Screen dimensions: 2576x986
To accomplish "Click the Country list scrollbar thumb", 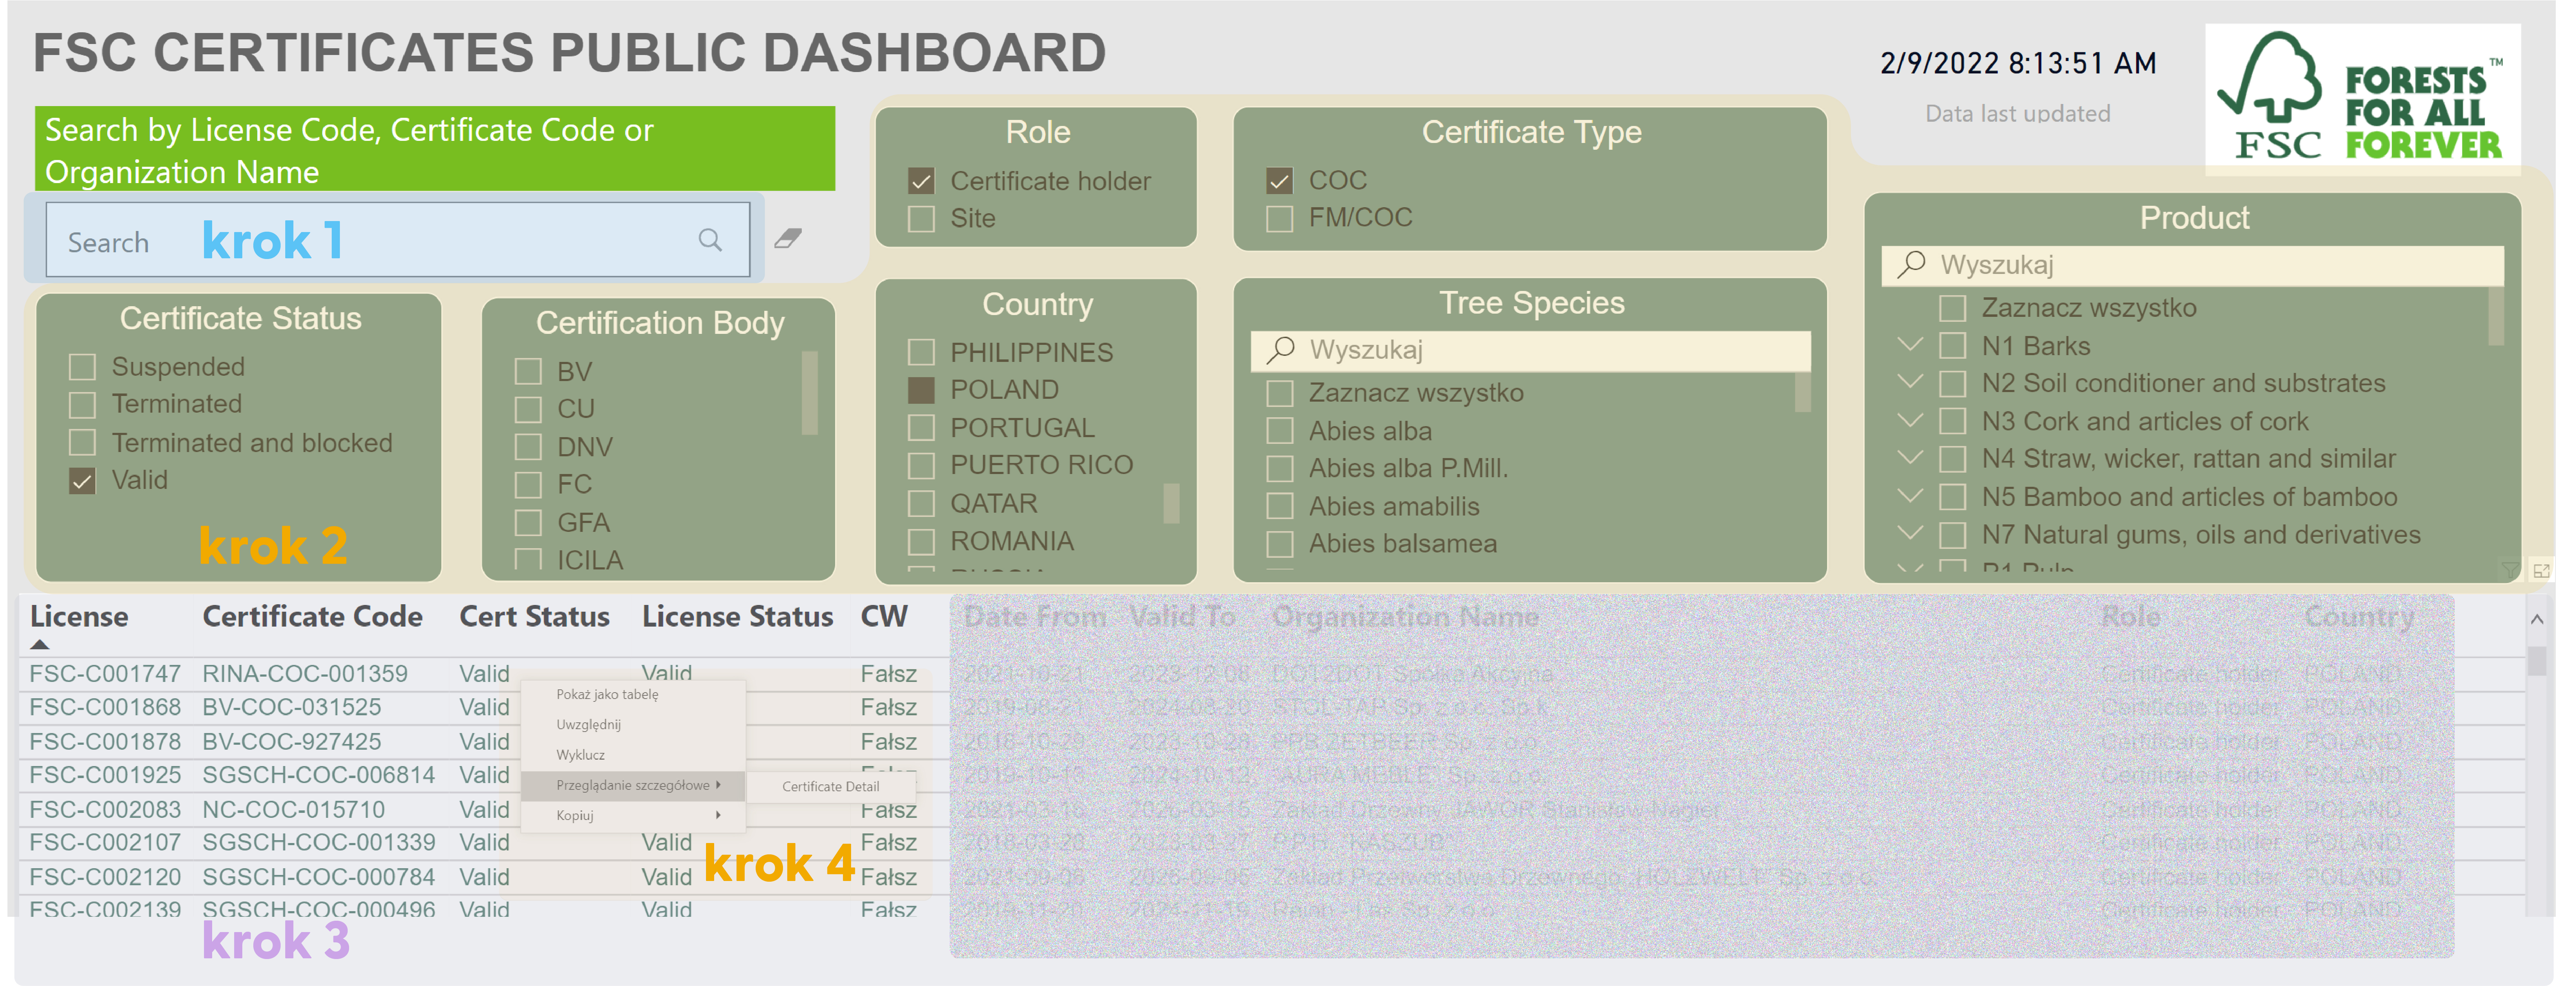I will pos(1171,503).
